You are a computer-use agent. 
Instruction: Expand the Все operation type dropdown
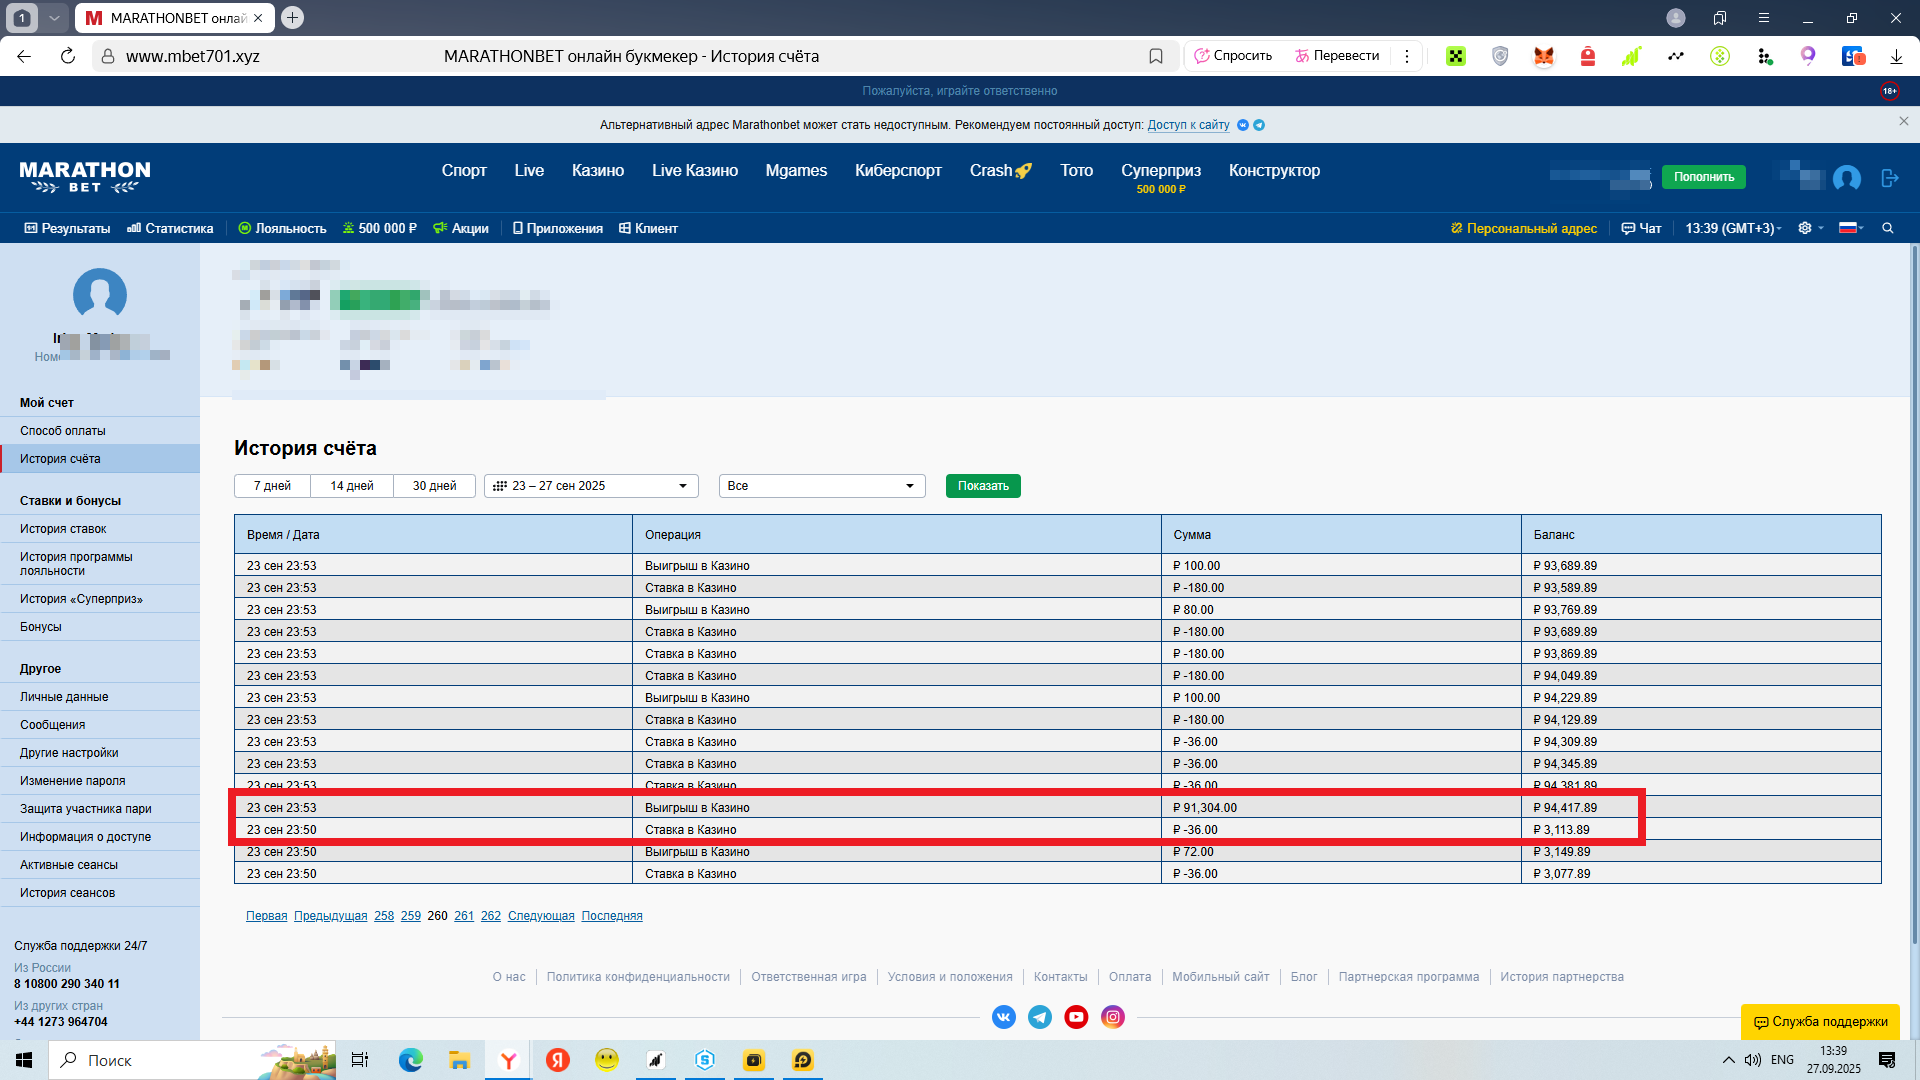tap(821, 486)
